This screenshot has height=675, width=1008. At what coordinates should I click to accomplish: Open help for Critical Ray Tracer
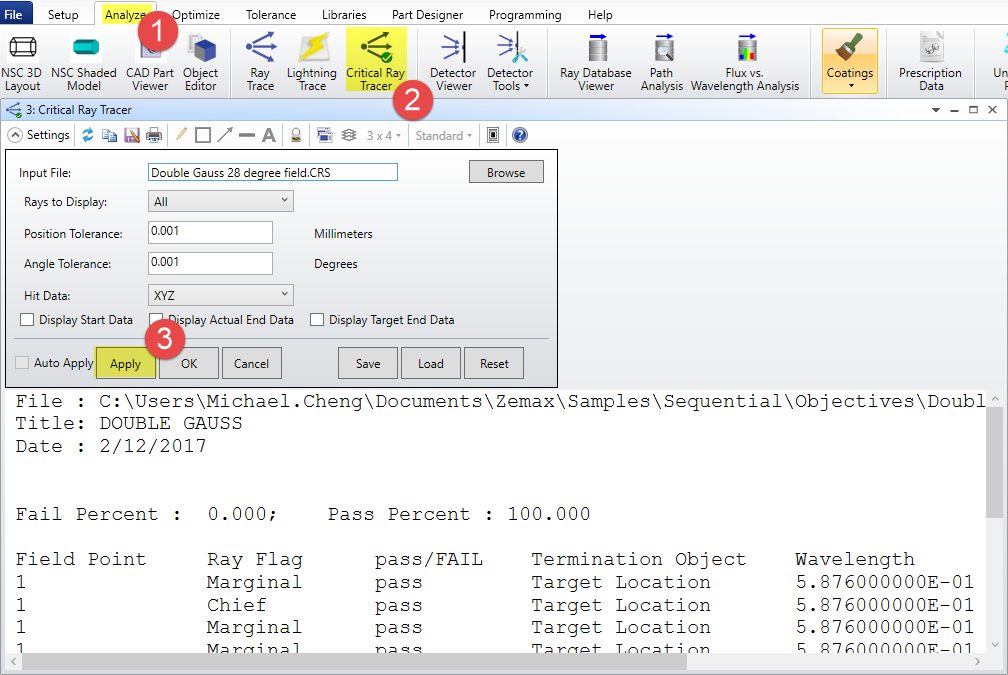click(x=520, y=135)
